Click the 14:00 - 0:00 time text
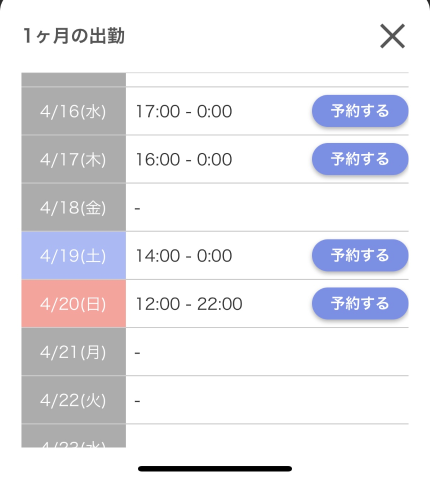Image resolution: width=430 pixels, height=480 pixels. (184, 256)
